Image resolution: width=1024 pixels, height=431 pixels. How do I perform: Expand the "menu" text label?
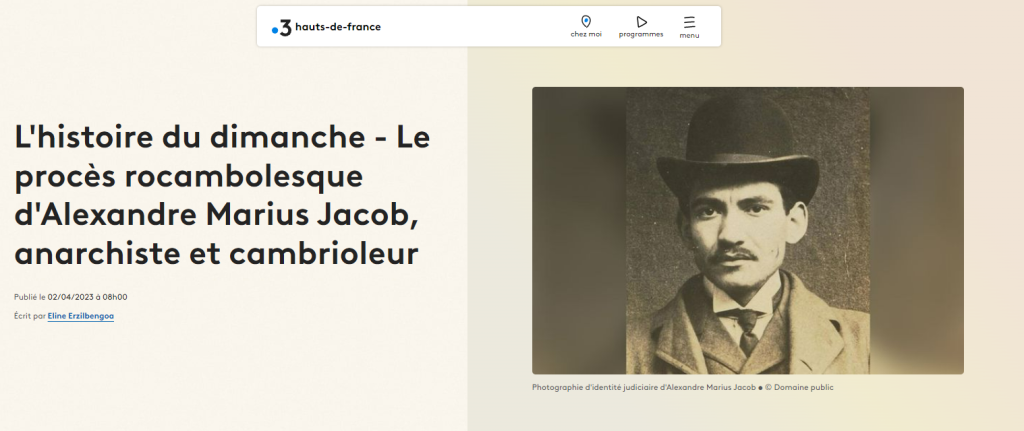[689, 36]
